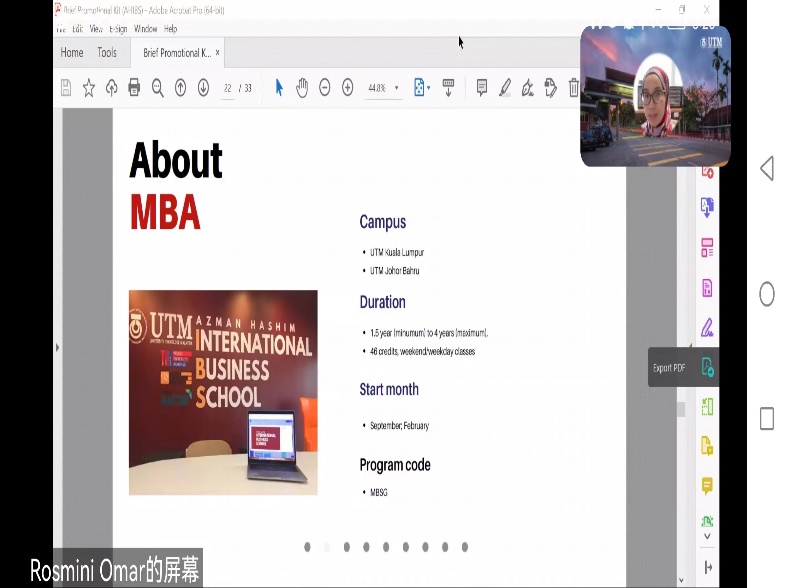Close the Brief Promotional Kit tab
The width and height of the screenshot is (787, 588).
[218, 53]
